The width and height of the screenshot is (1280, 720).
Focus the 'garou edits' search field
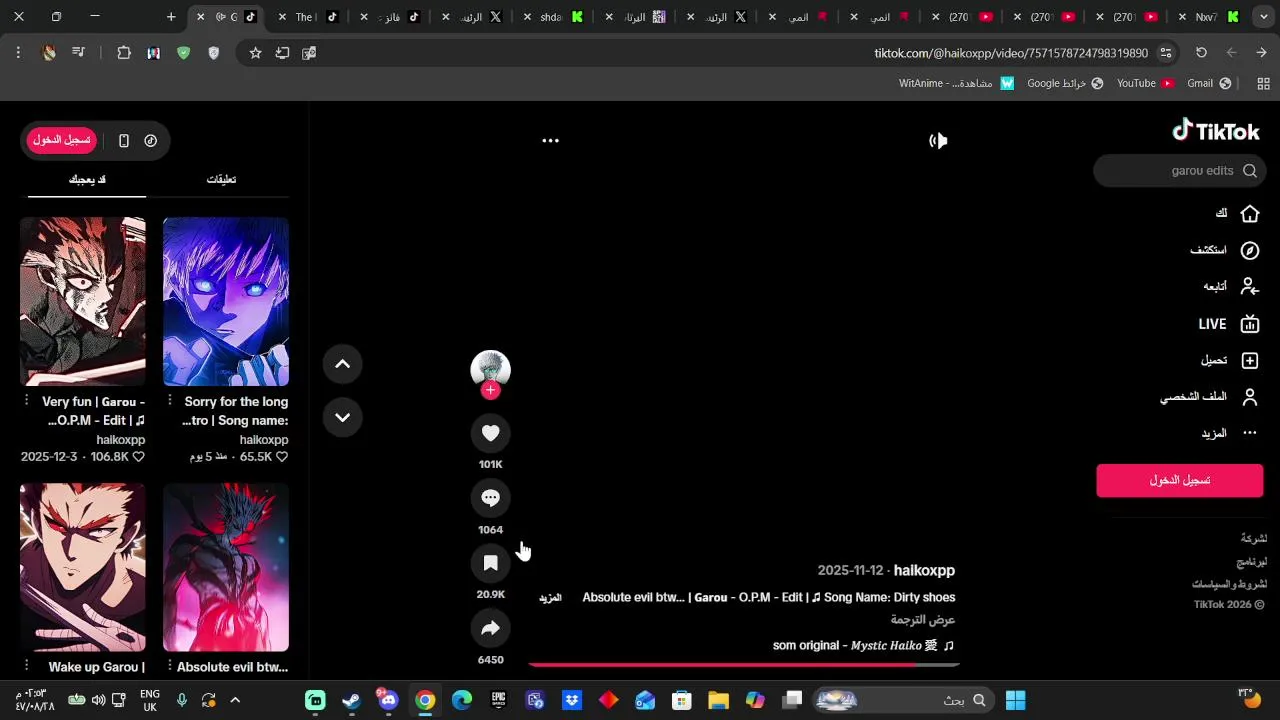[x=1180, y=171]
